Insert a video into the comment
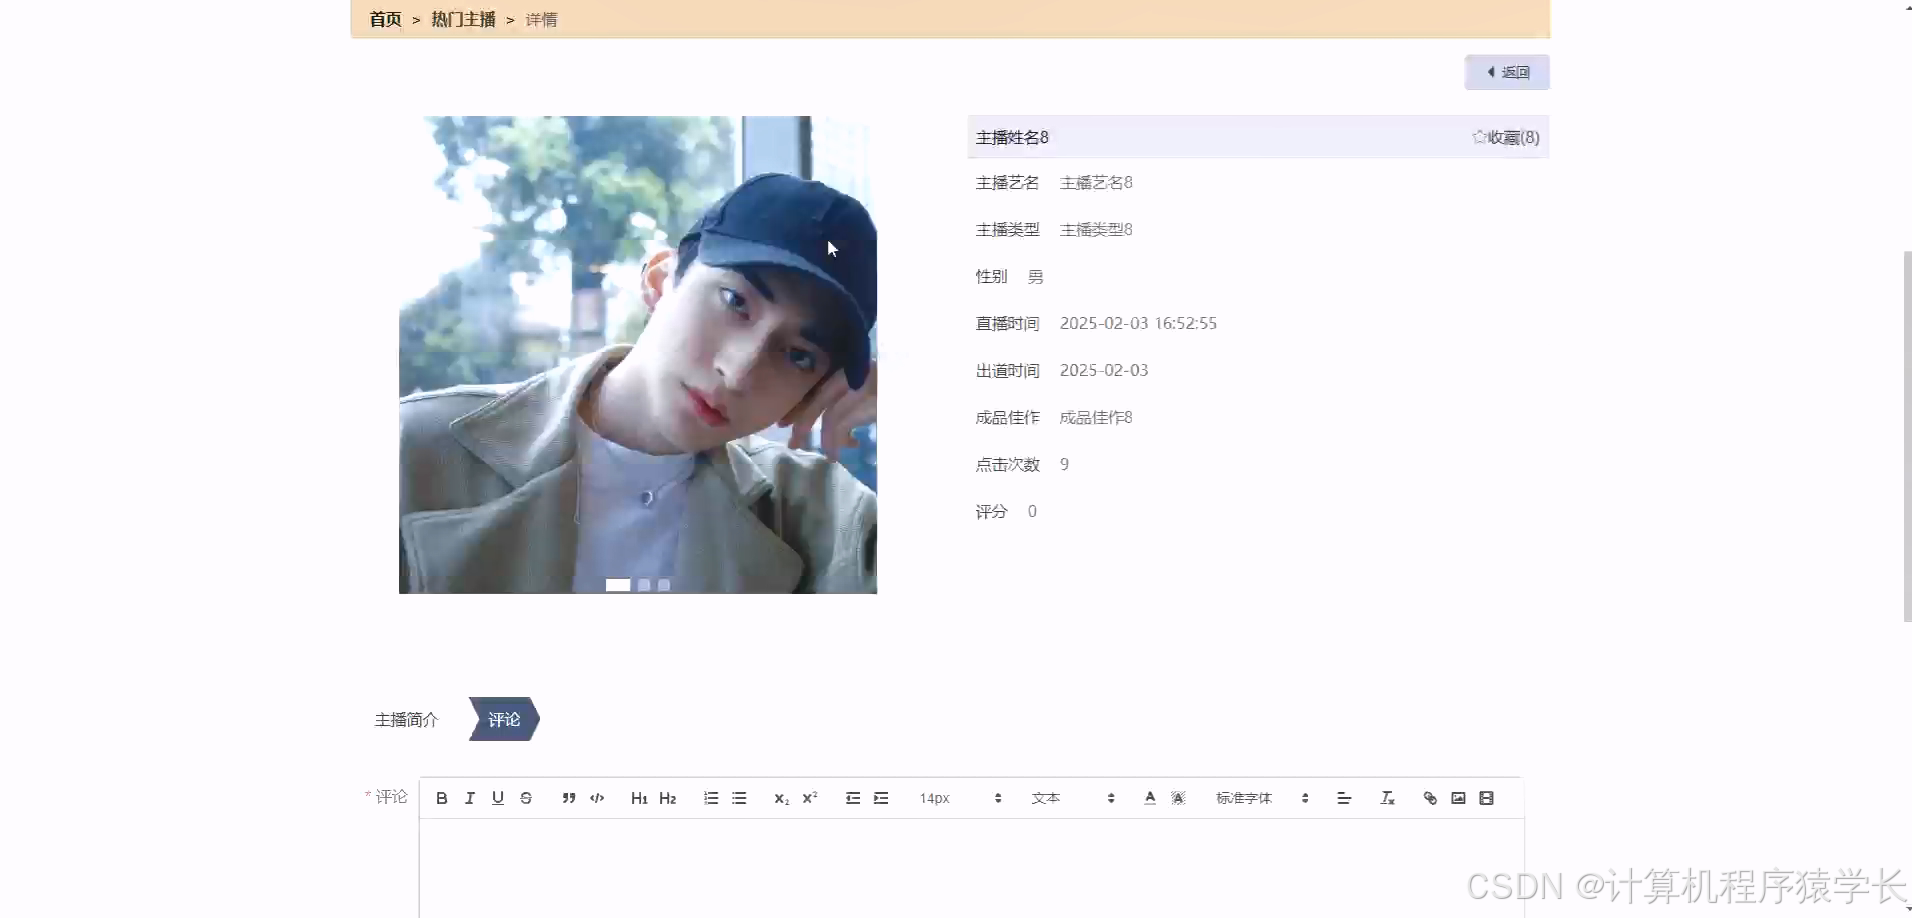 tap(1486, 798)
